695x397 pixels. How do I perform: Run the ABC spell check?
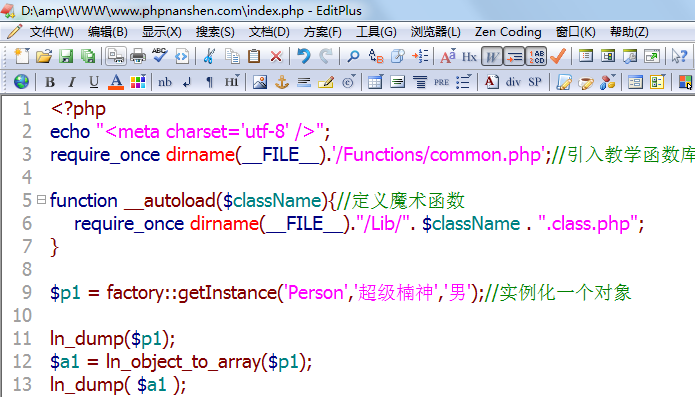pyautogui.click(x=160, y=55)
